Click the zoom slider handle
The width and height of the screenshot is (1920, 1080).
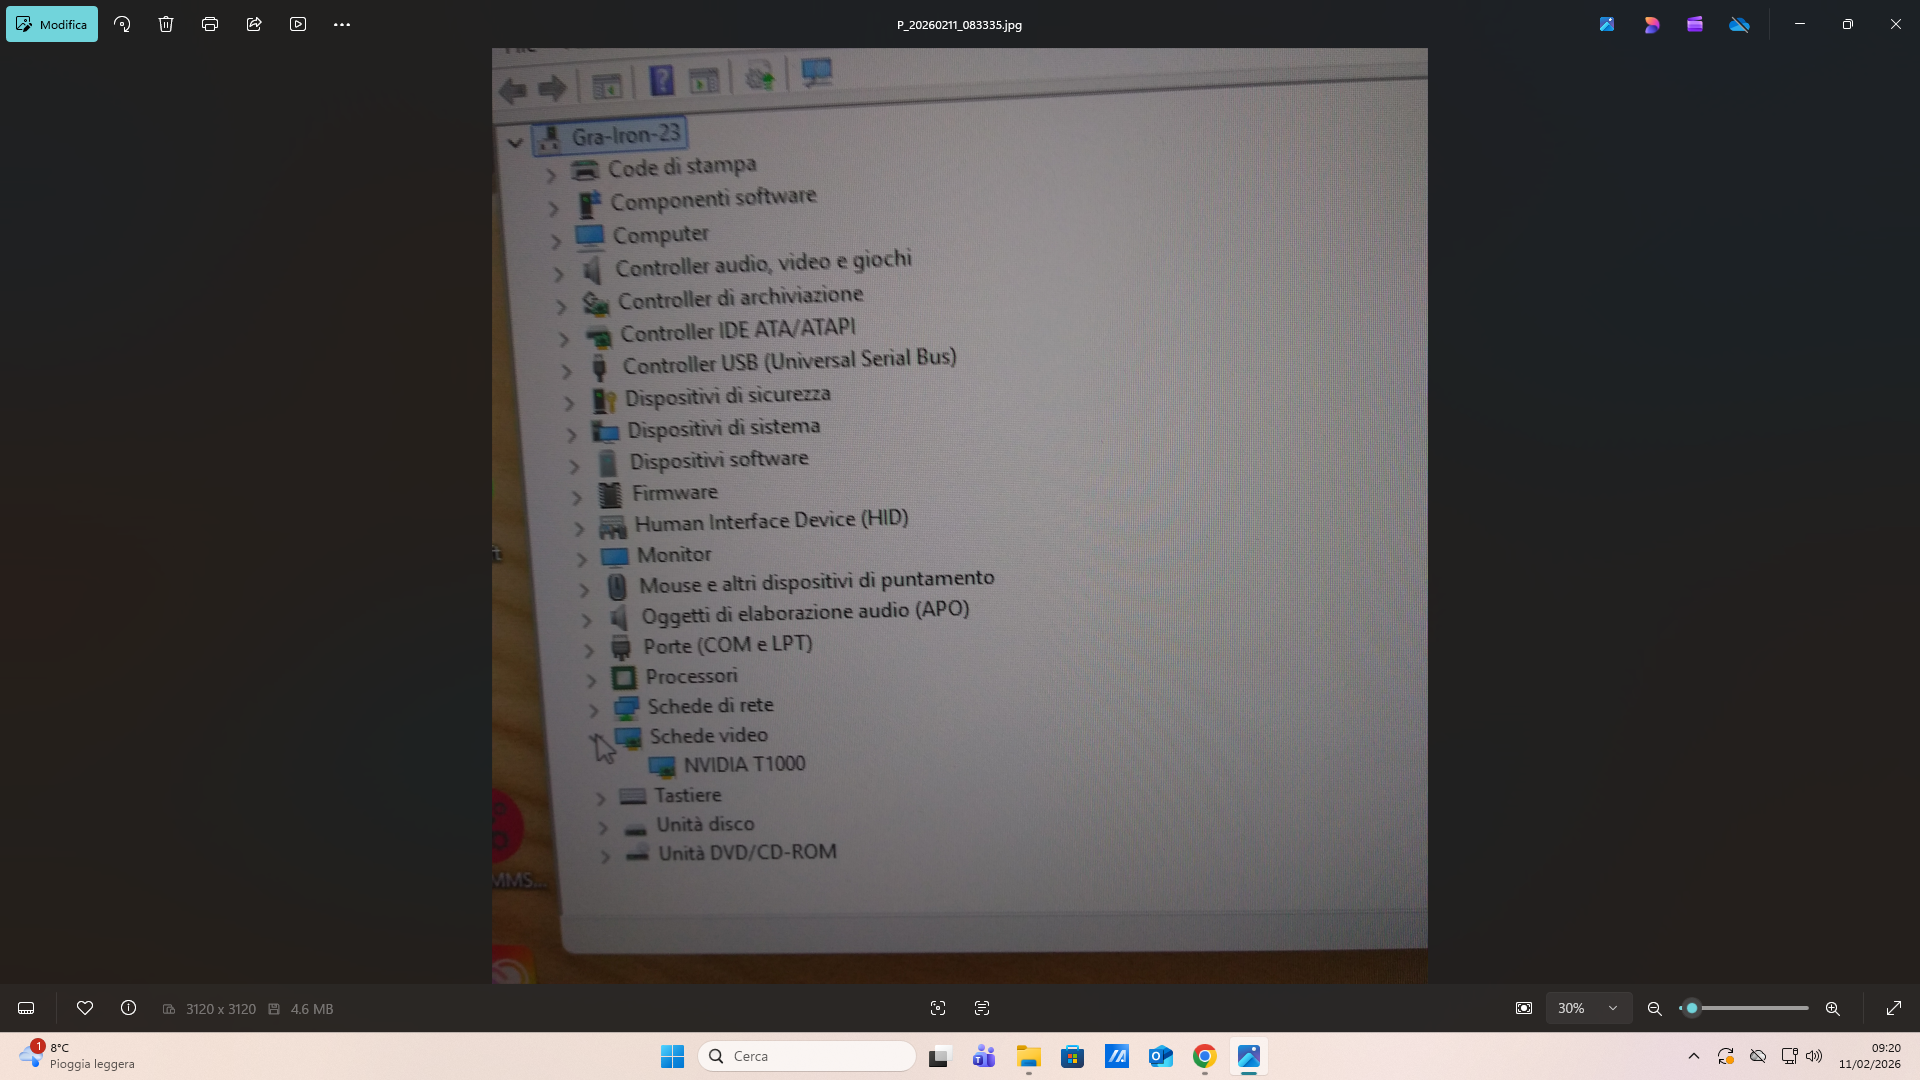tap(1692, 1008)
